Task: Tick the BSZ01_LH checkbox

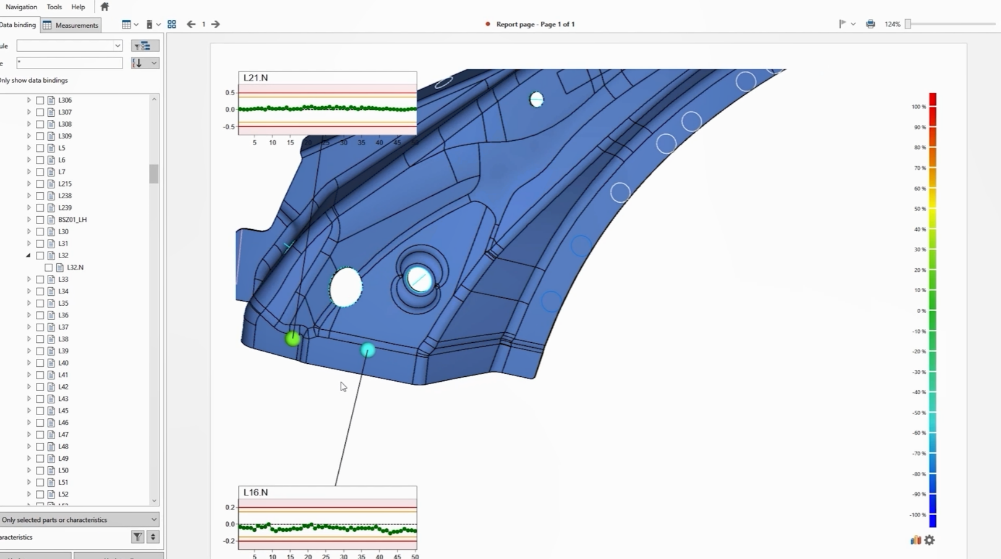Action: [40, 220]
